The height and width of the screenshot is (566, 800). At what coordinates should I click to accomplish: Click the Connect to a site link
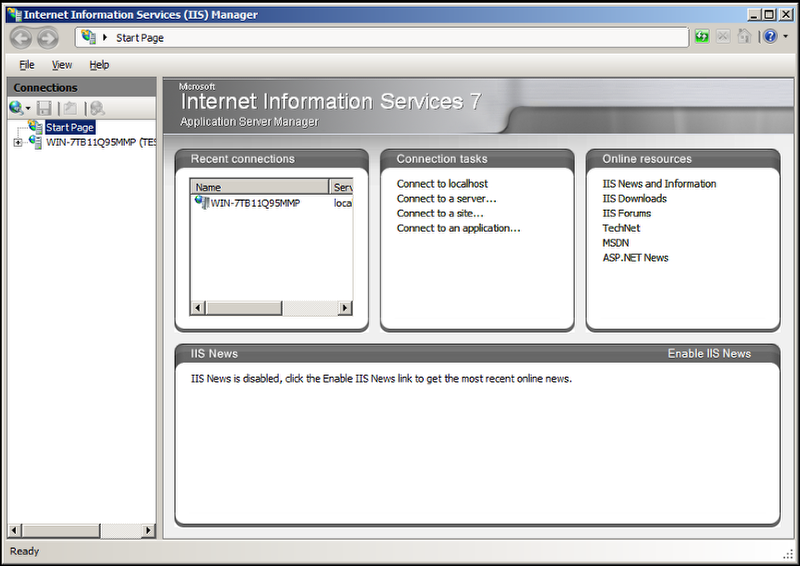coord(440,213)
